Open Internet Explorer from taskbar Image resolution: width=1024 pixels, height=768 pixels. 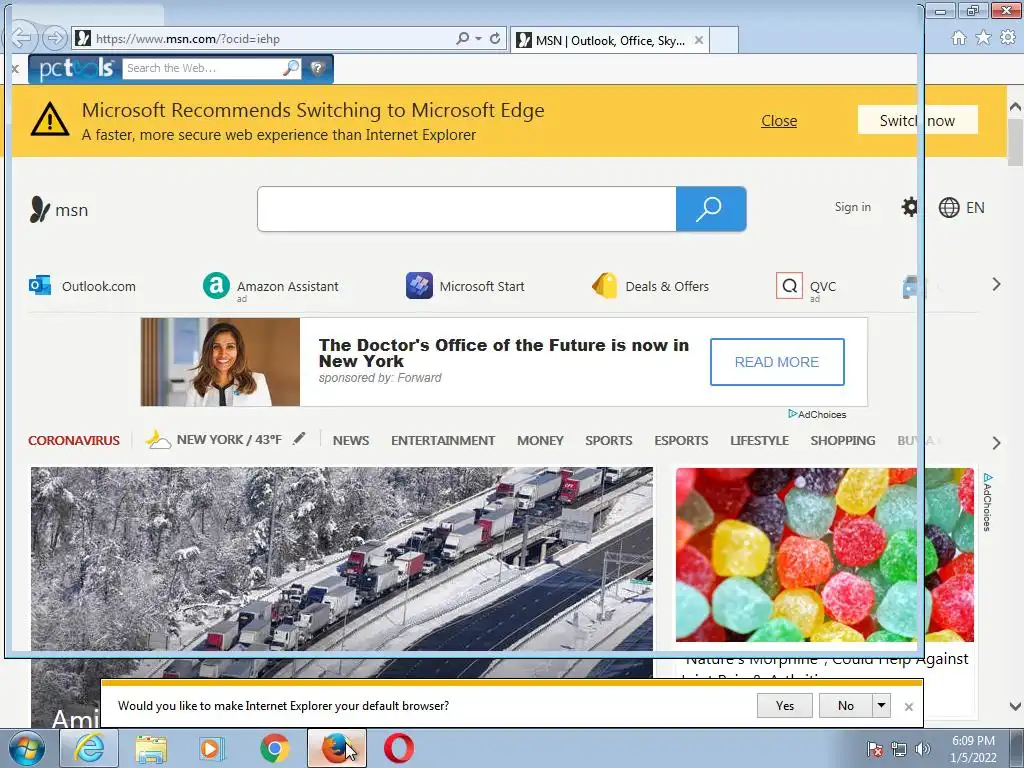89,748
